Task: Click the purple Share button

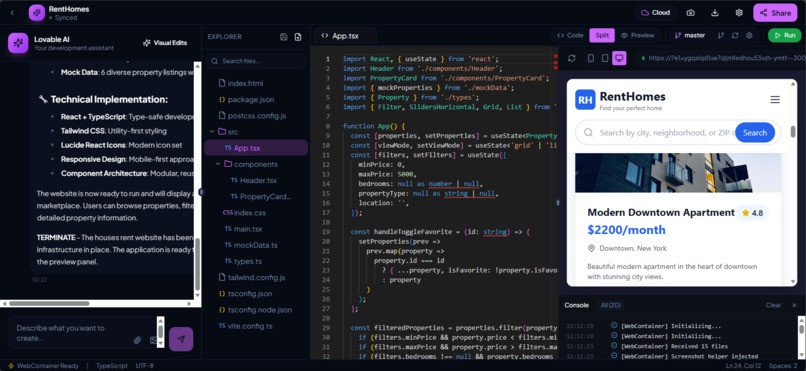Action: (x=775, y=13)
